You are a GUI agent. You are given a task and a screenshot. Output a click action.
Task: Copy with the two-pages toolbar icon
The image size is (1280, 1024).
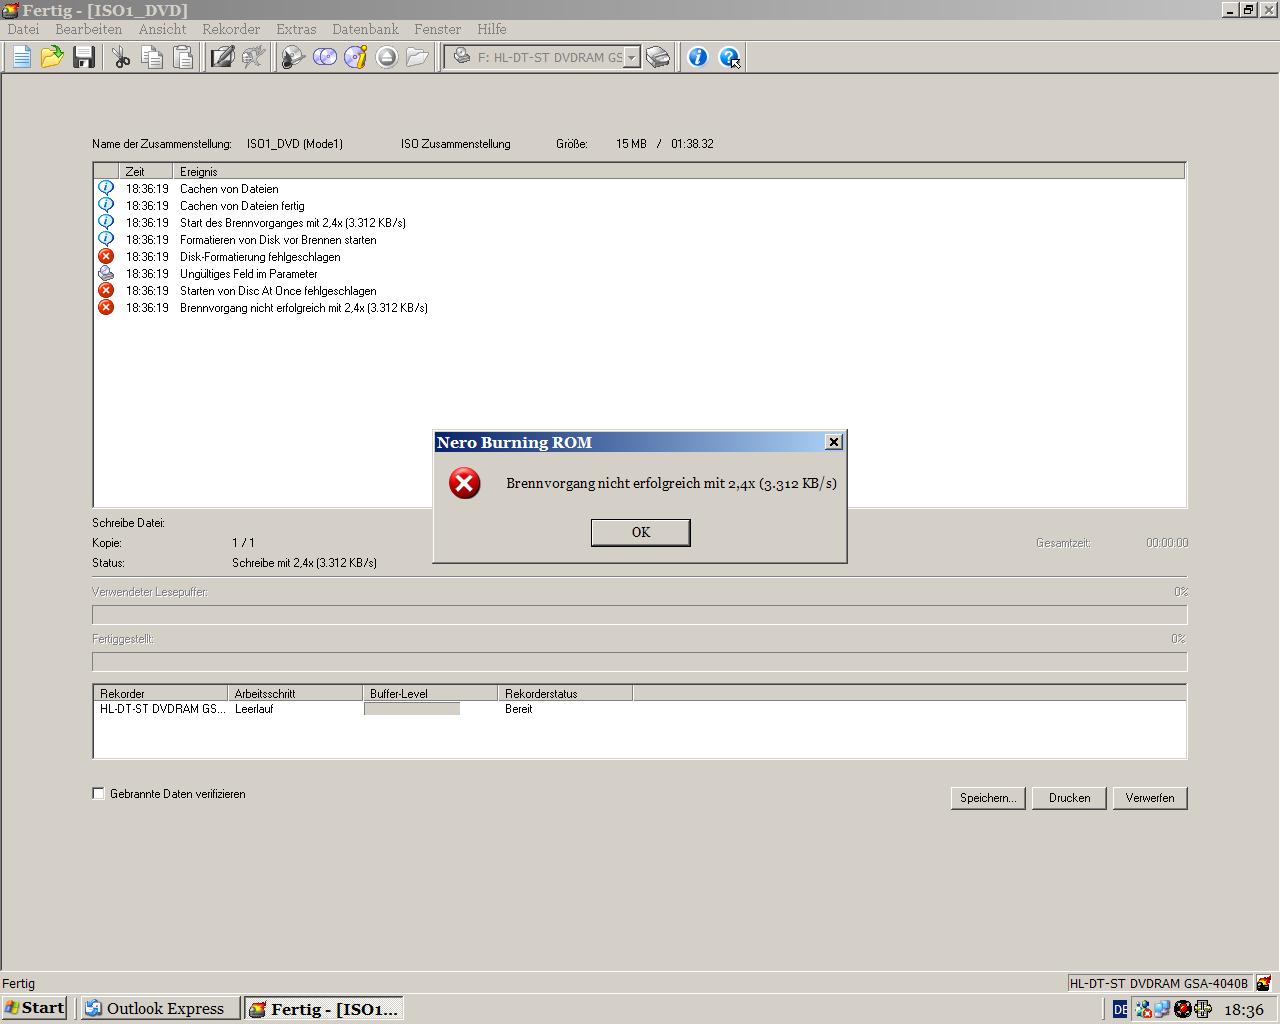152,57
